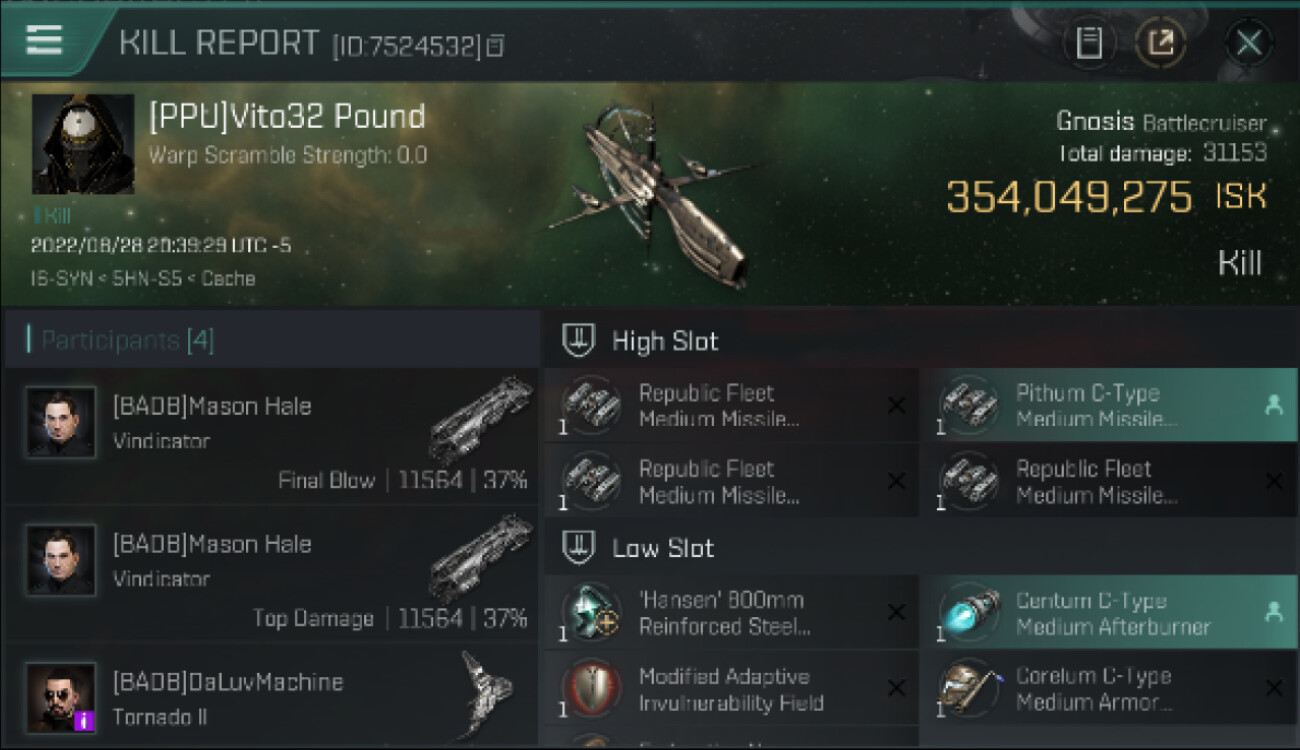Click the Pithum C-Type looted person icon
Viewport: 1300px width, 750px height.
pos(1274,405)
